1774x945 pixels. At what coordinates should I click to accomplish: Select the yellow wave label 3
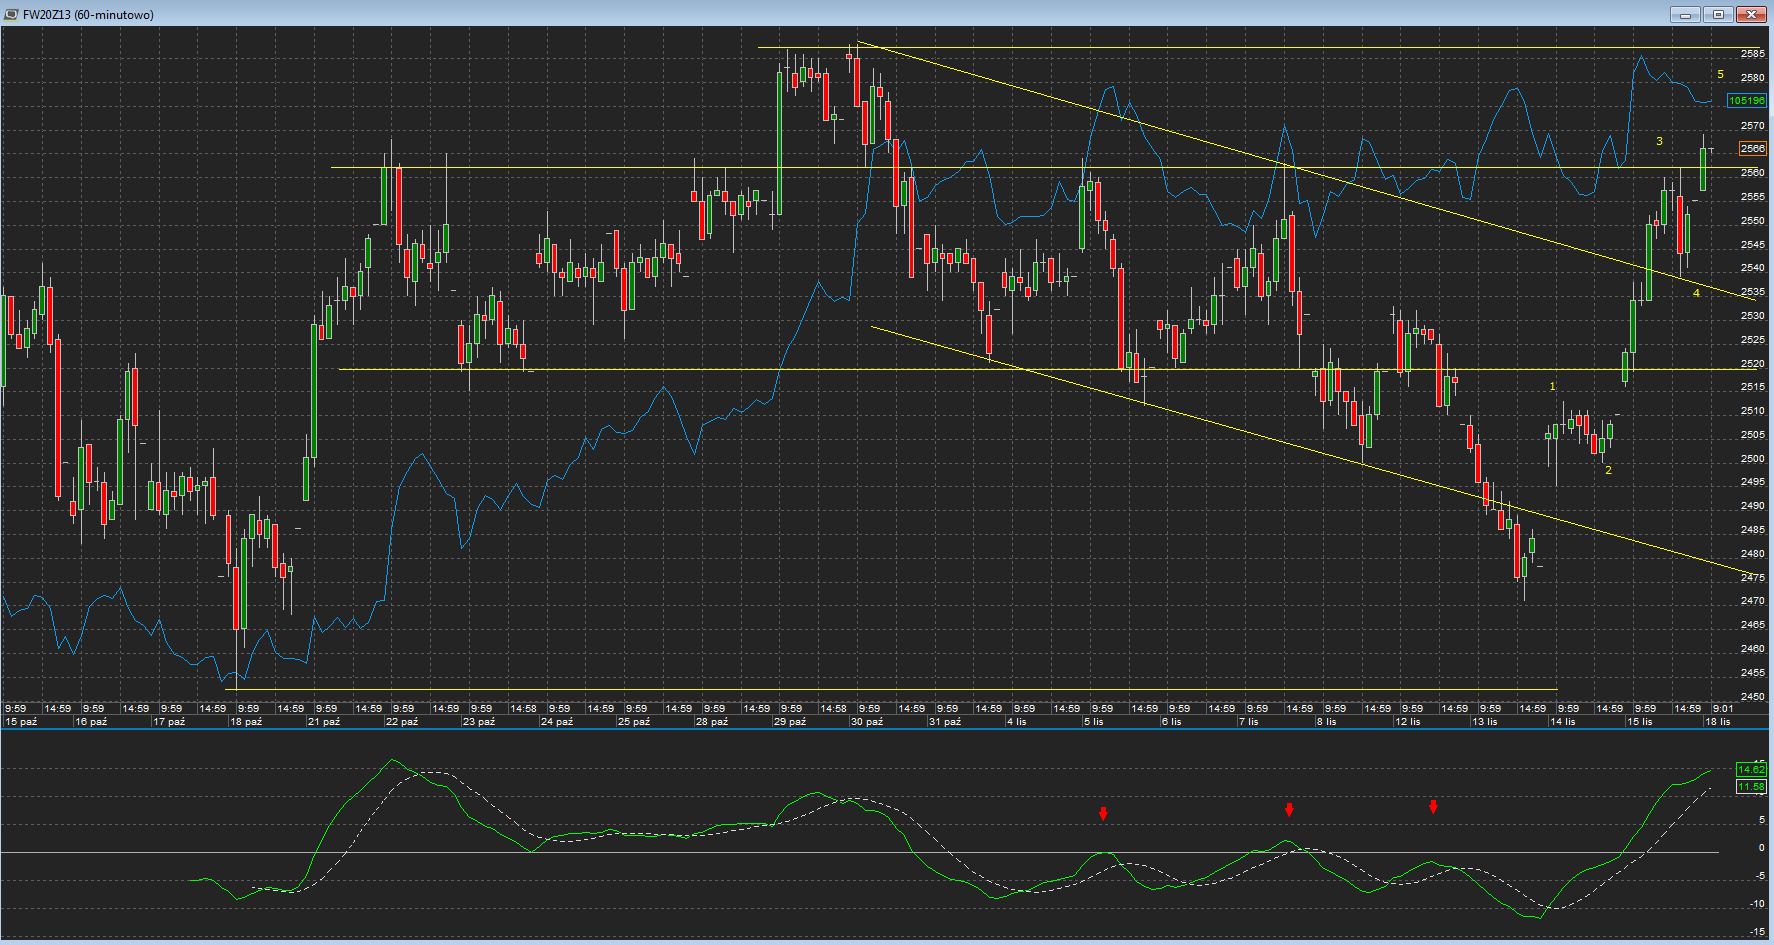point(1659,142)
